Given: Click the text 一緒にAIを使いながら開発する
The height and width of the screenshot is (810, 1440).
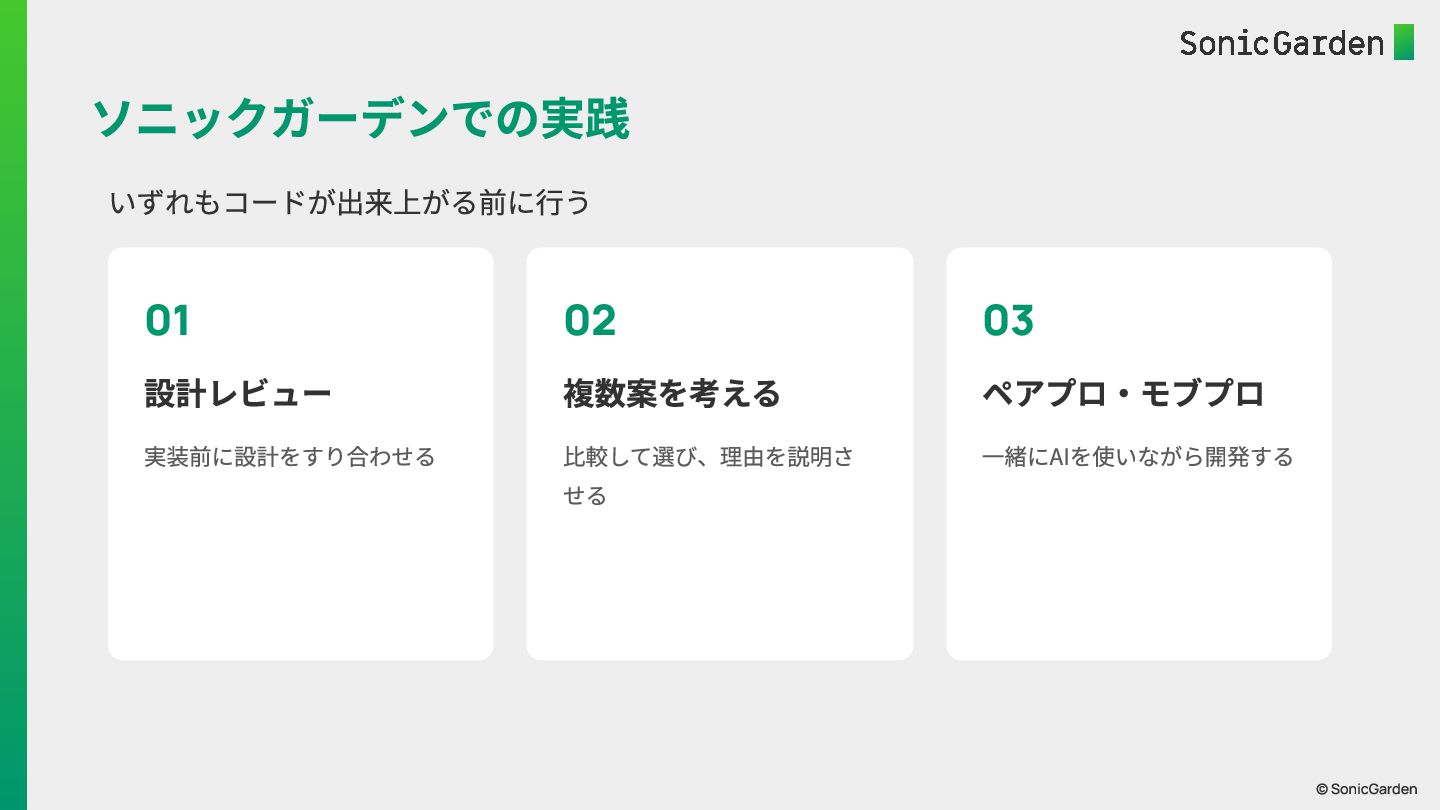Looking at the screenshot, I should [1138, 457].
